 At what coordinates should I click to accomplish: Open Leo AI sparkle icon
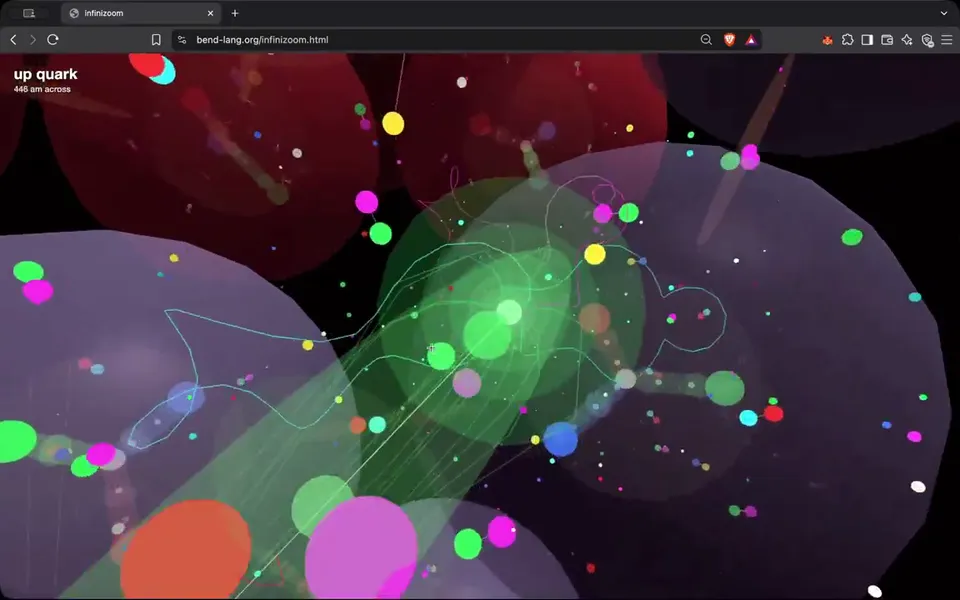907,40
